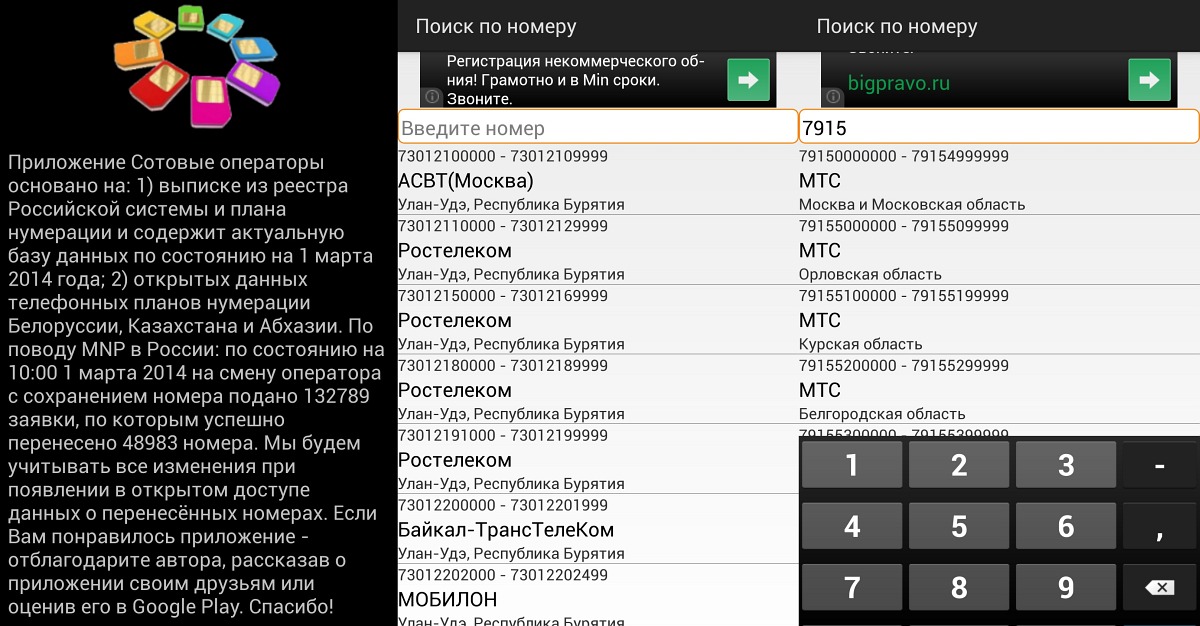Tap the 4 key on the keypad

(x=852, y=526)
